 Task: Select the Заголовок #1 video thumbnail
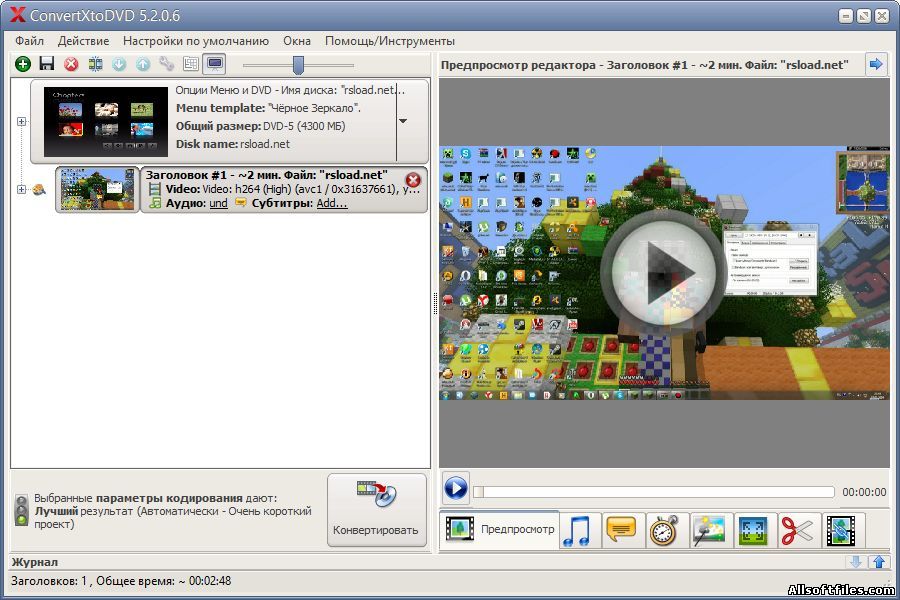98,189
